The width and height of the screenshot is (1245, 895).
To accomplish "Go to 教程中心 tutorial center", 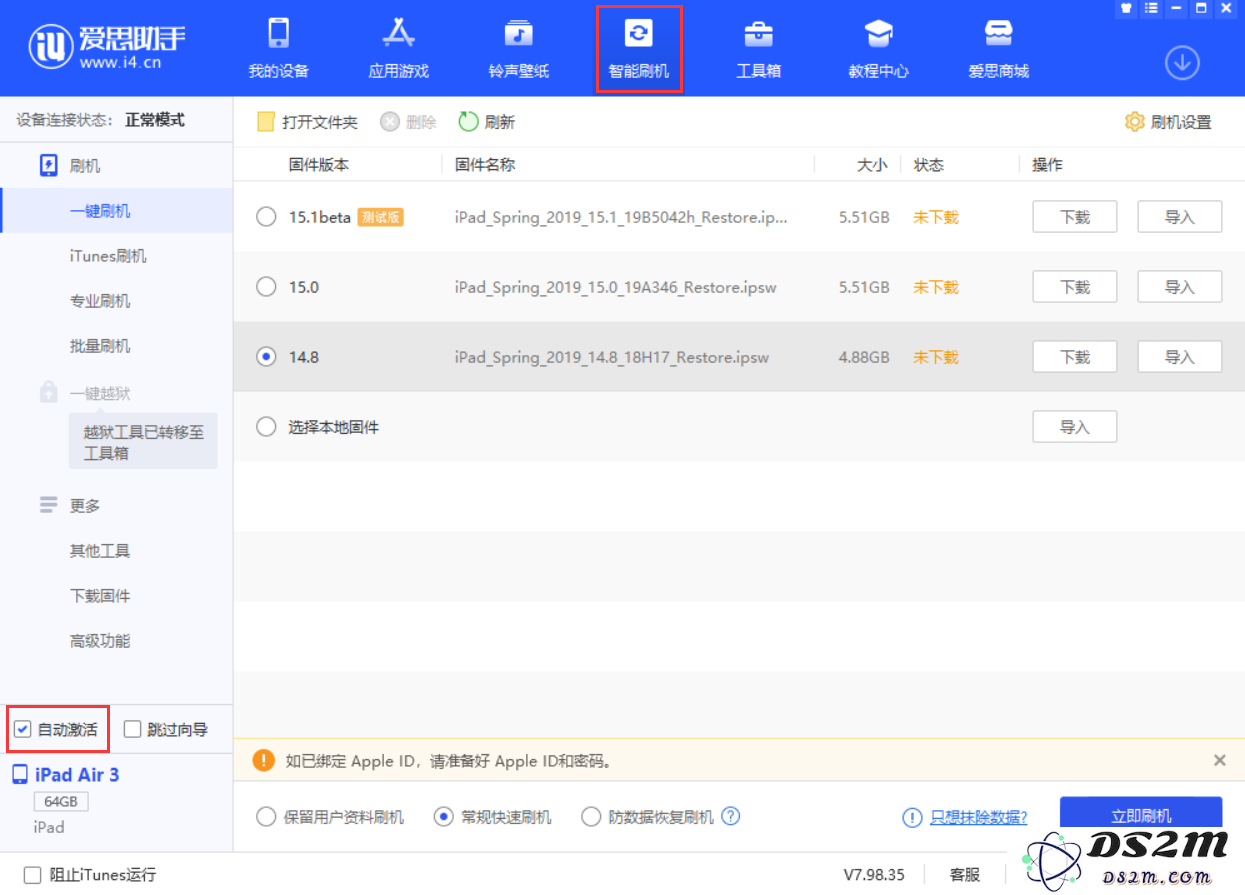I will (x=879, y=48).
